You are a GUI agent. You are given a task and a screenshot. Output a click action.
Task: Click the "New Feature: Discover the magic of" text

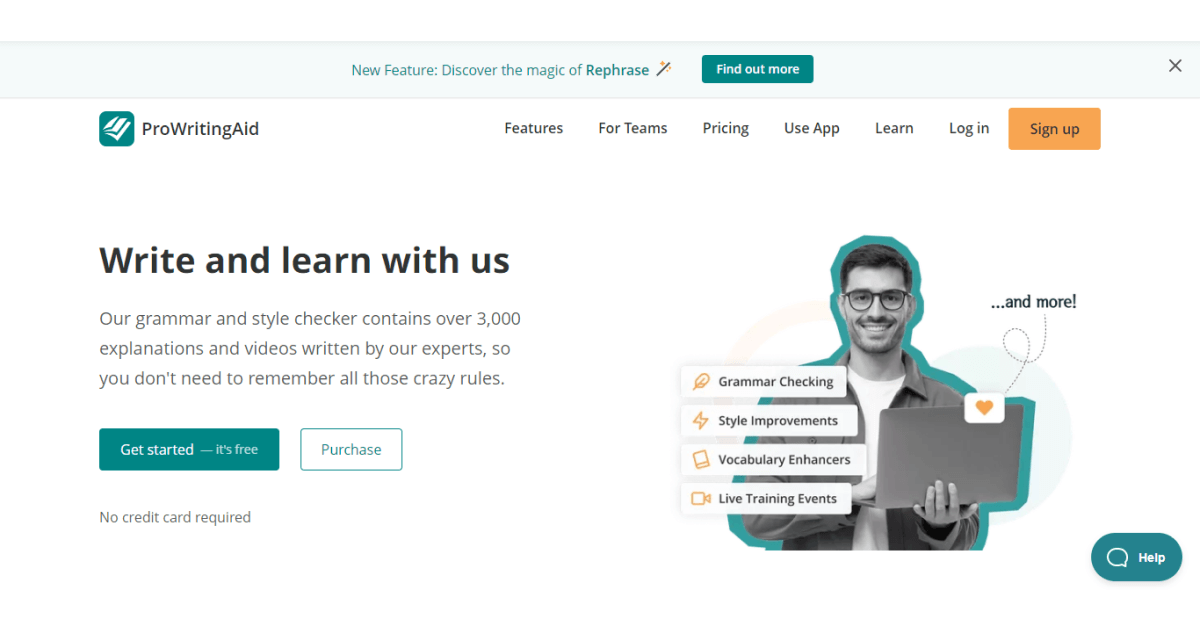pyautogui.click(x=467, y=70)
